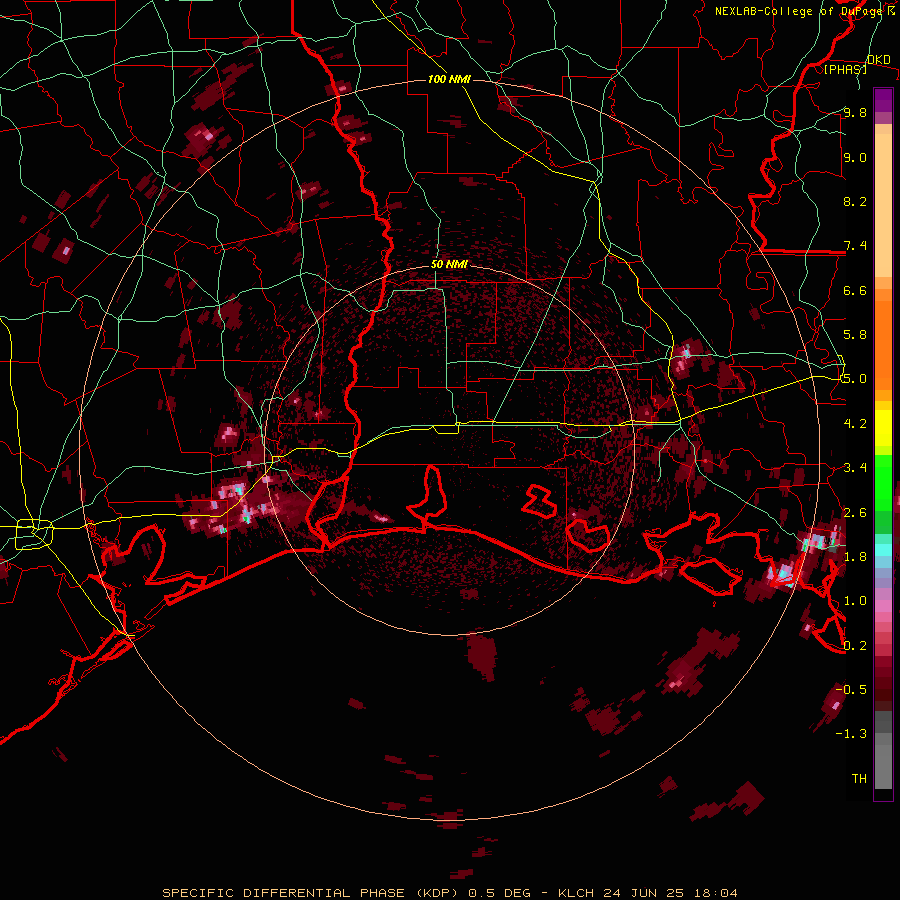
Task: Click the "0.5 DEG" elevation text in caption
Action: coord(501,893)
